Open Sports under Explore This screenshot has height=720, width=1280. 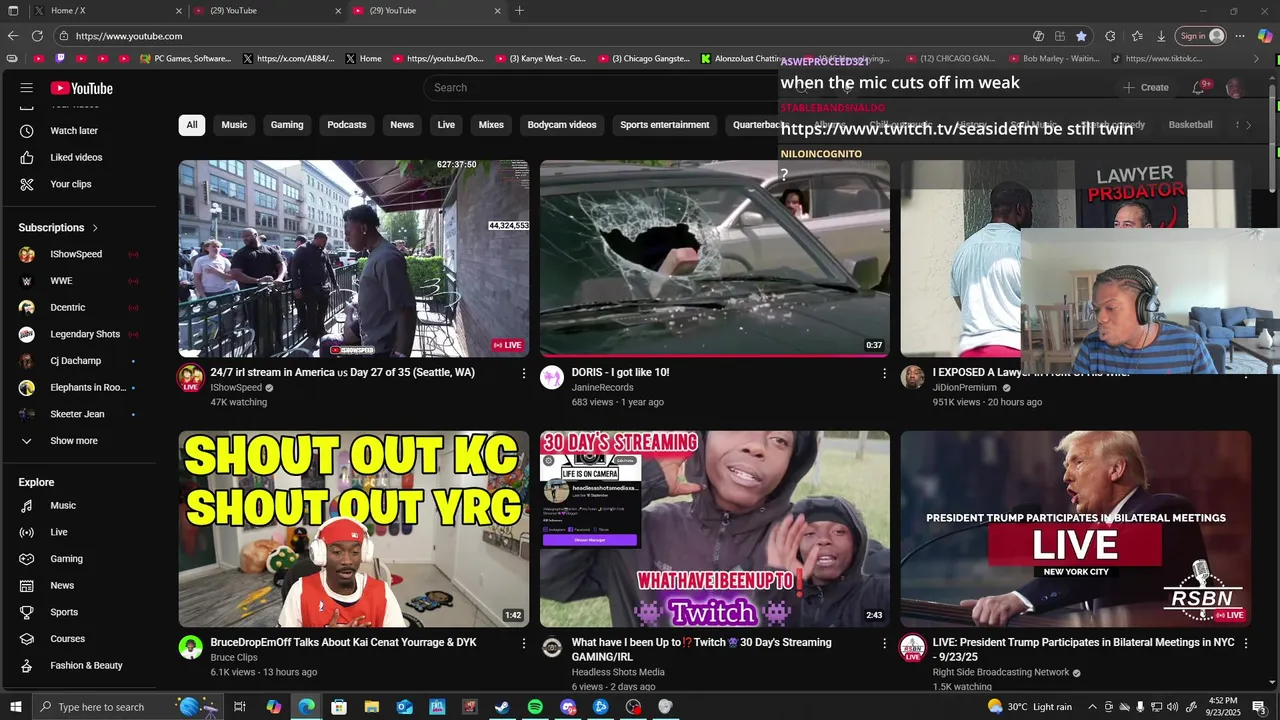point(64,612)
